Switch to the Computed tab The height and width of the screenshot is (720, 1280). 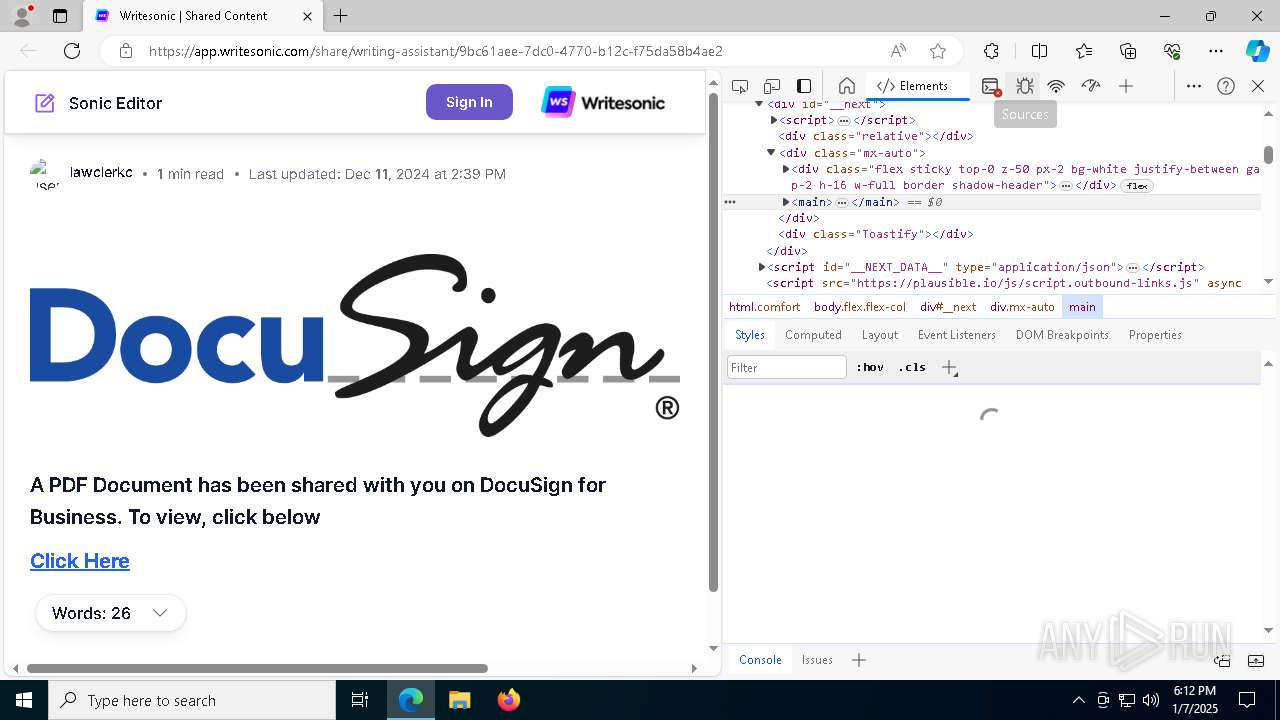tap(813, 335)
